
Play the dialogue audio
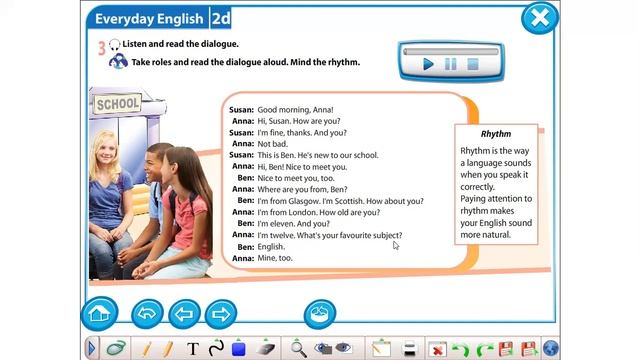(x=428, y=64)
